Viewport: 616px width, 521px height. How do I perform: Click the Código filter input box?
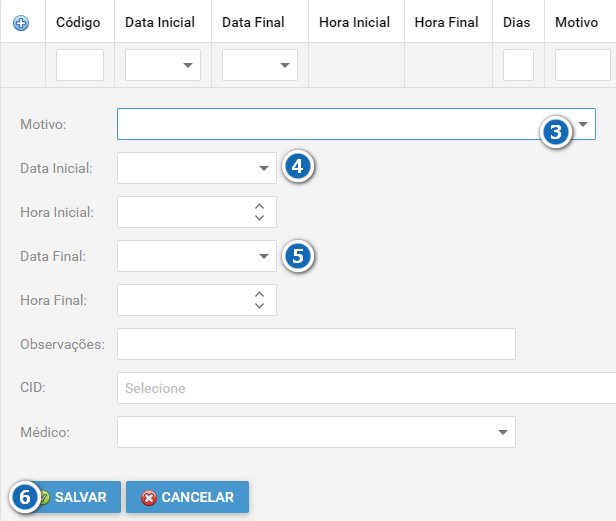coord(80,65)
